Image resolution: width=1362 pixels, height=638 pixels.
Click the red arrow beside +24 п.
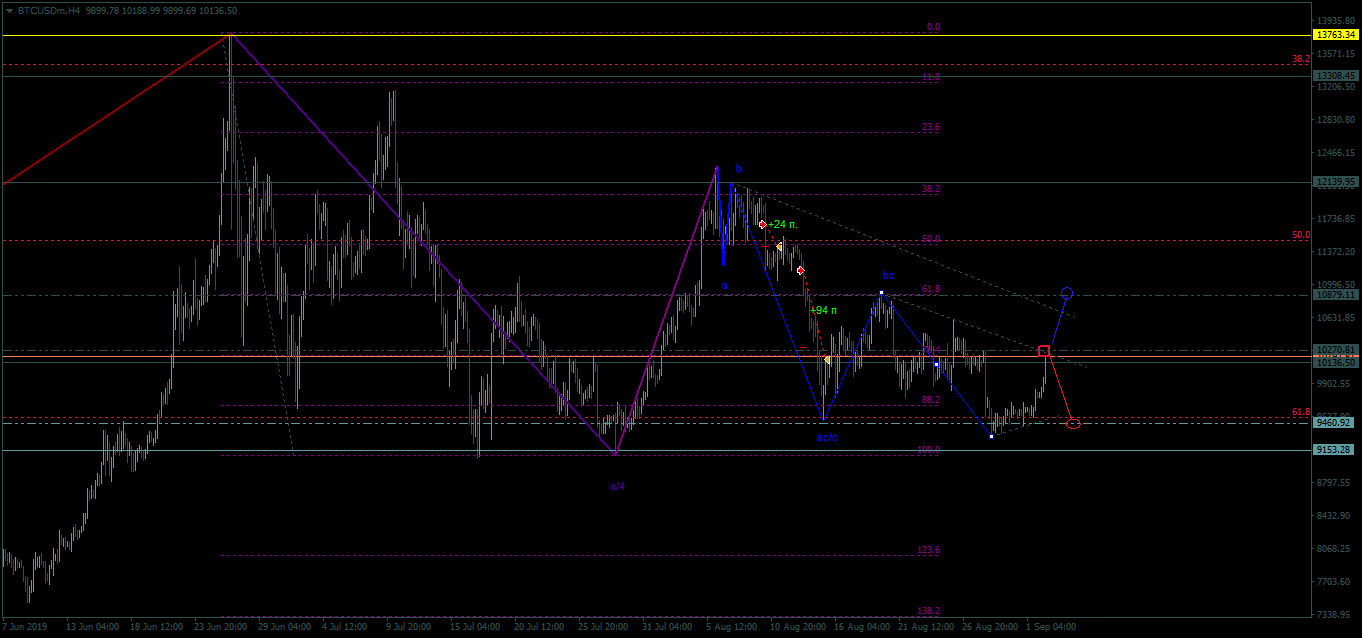(x=762, y=224)
